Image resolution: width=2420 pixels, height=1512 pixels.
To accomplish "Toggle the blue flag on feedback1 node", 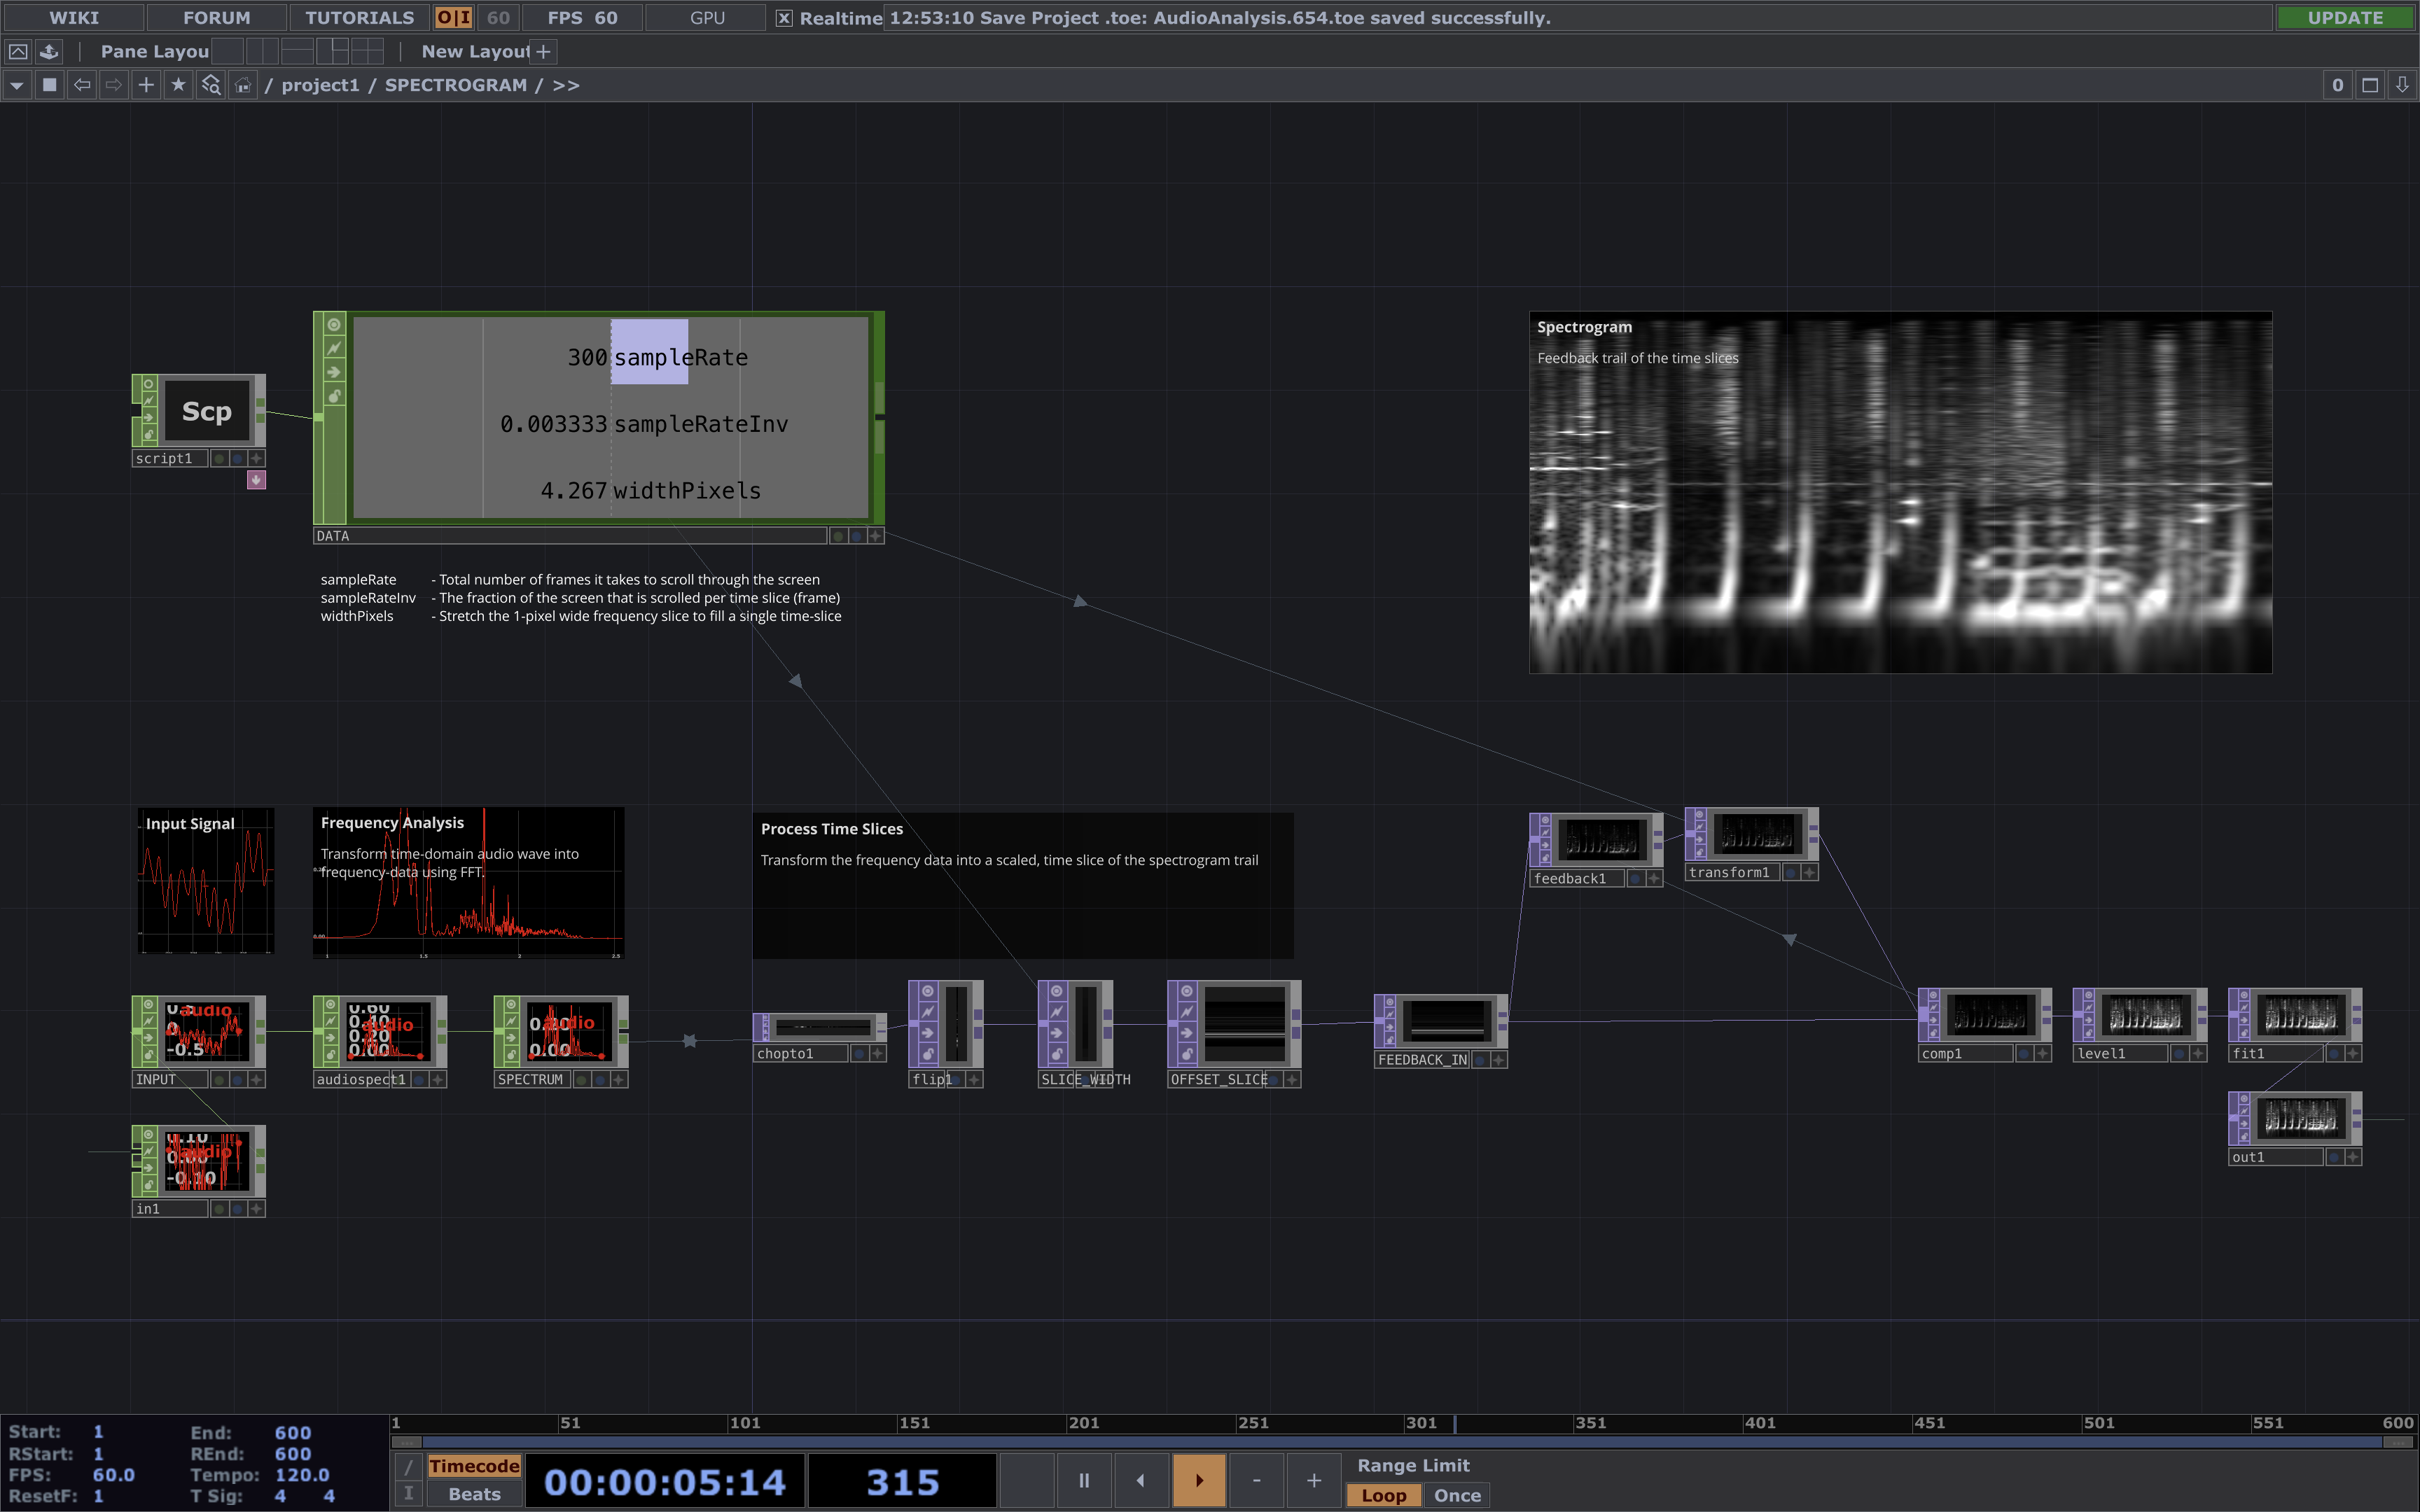I will [1636, 879].
